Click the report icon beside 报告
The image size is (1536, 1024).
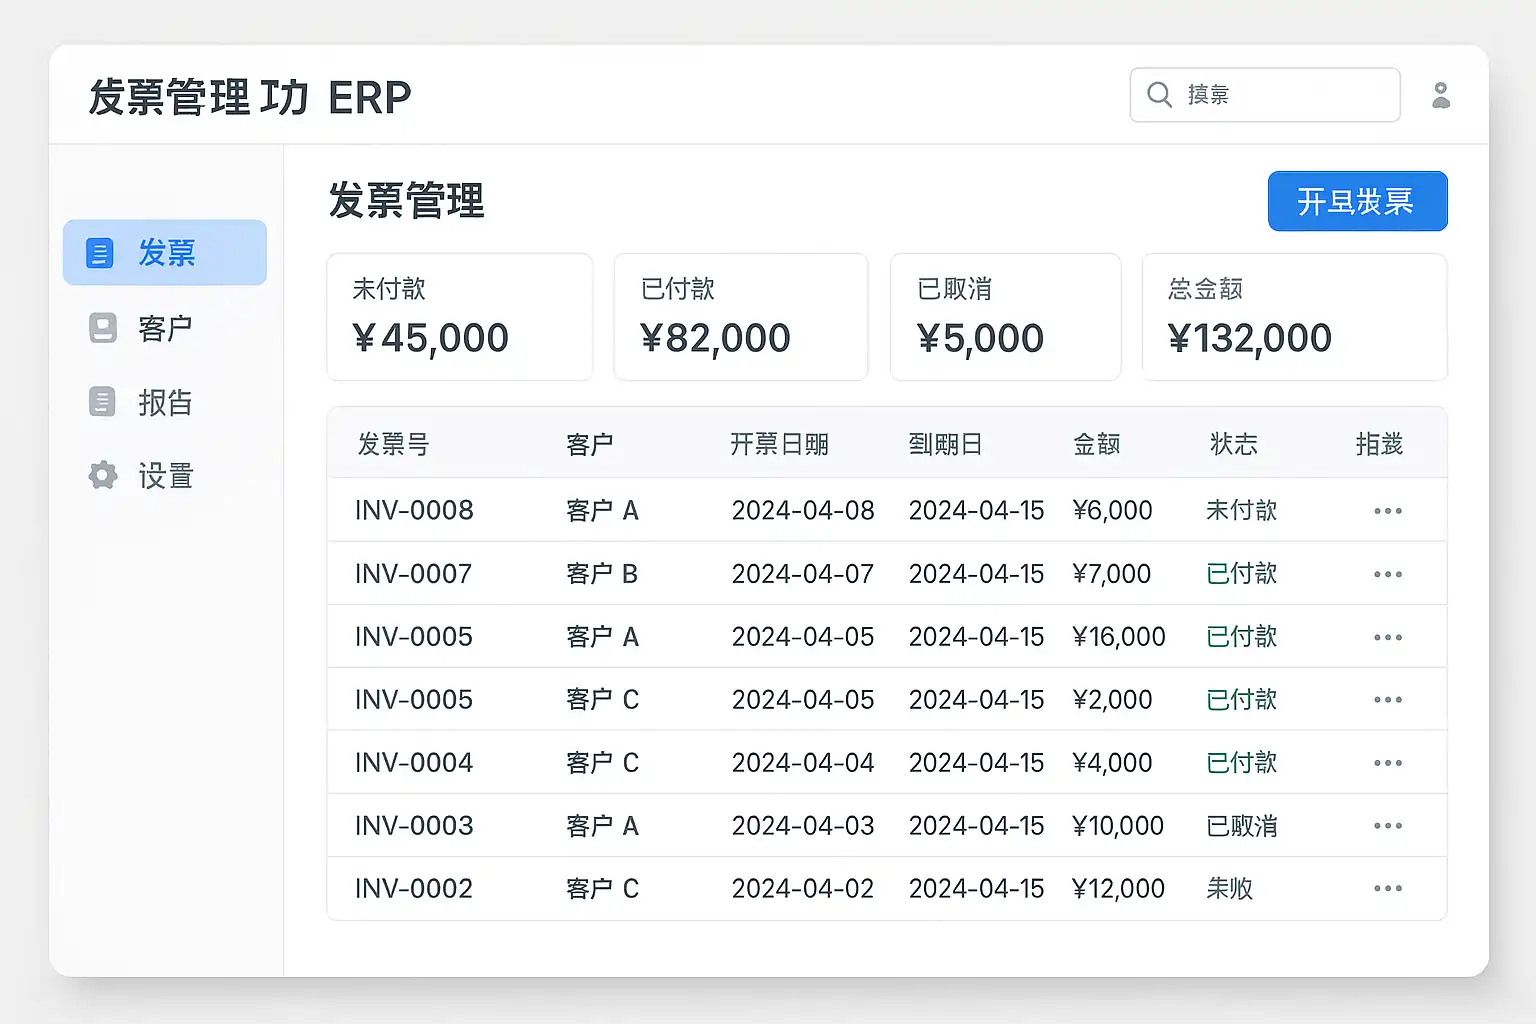coord(102,402)
